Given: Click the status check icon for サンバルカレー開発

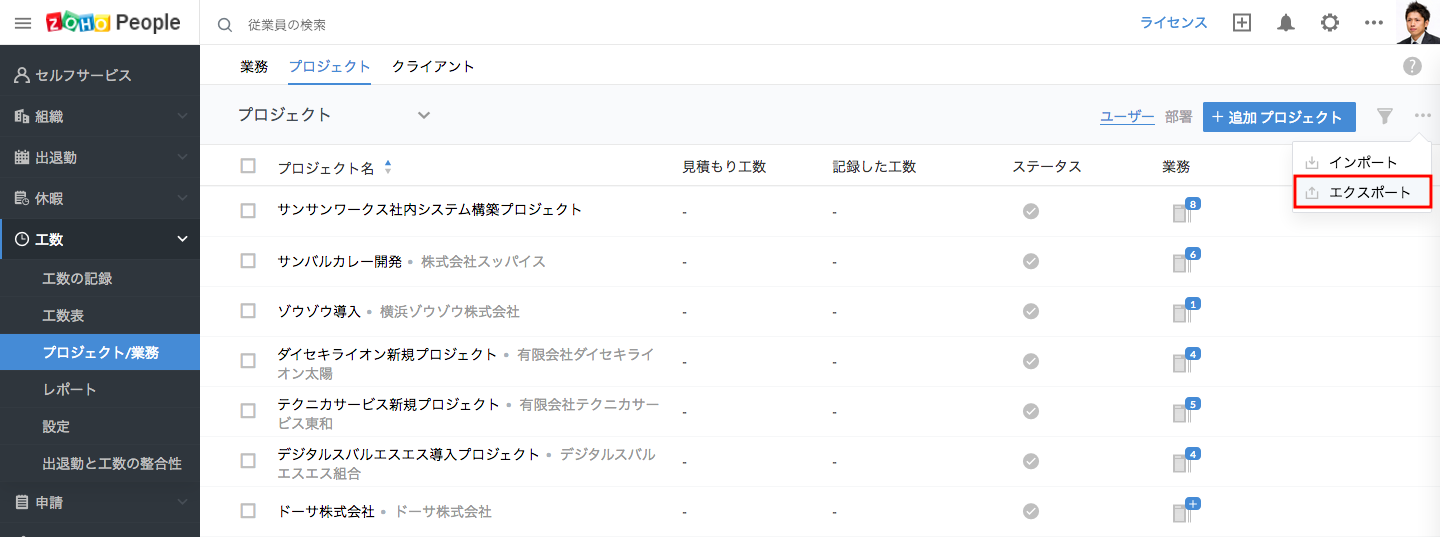Looking at the screenshot, I should tap(1031, 261).
